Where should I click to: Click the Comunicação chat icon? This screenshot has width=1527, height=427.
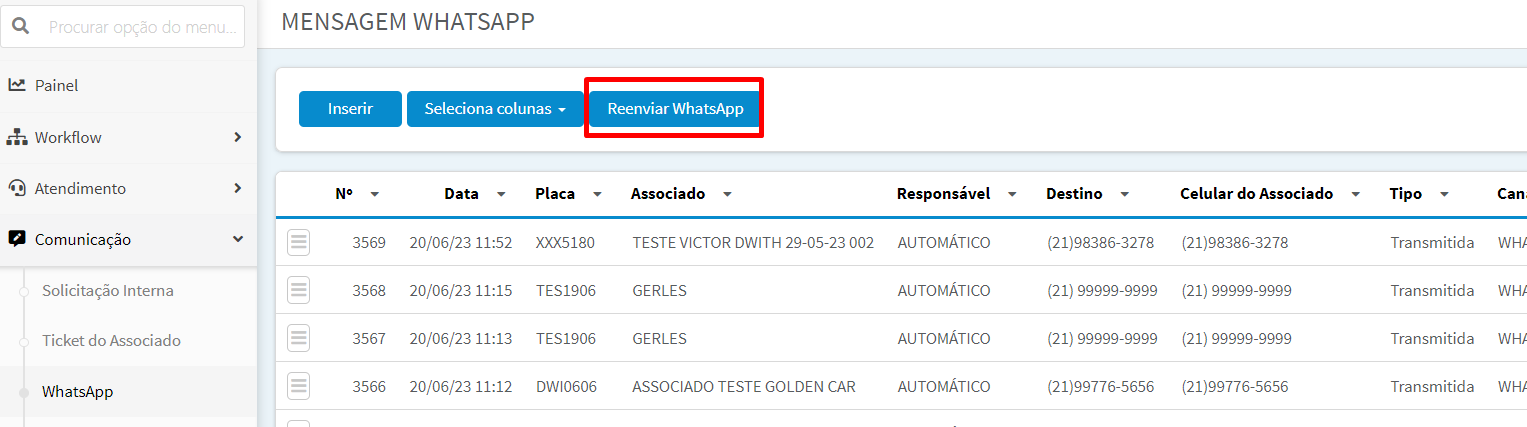pyautogui.click(x=17, y=239)
